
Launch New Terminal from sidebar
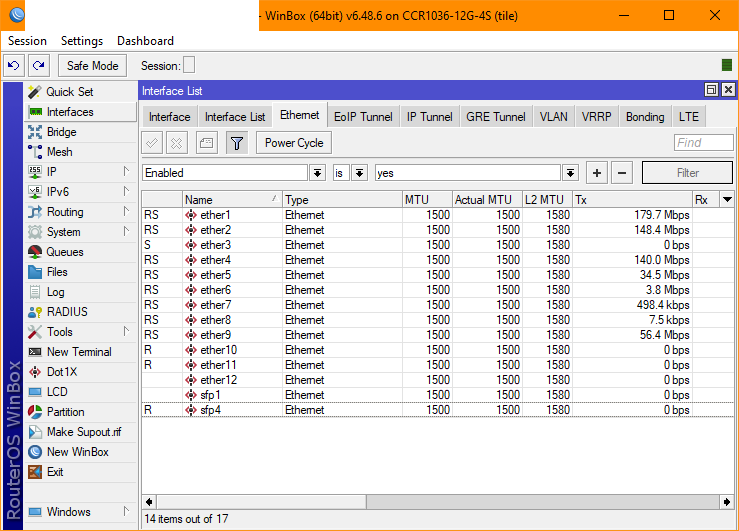[81, 352]
